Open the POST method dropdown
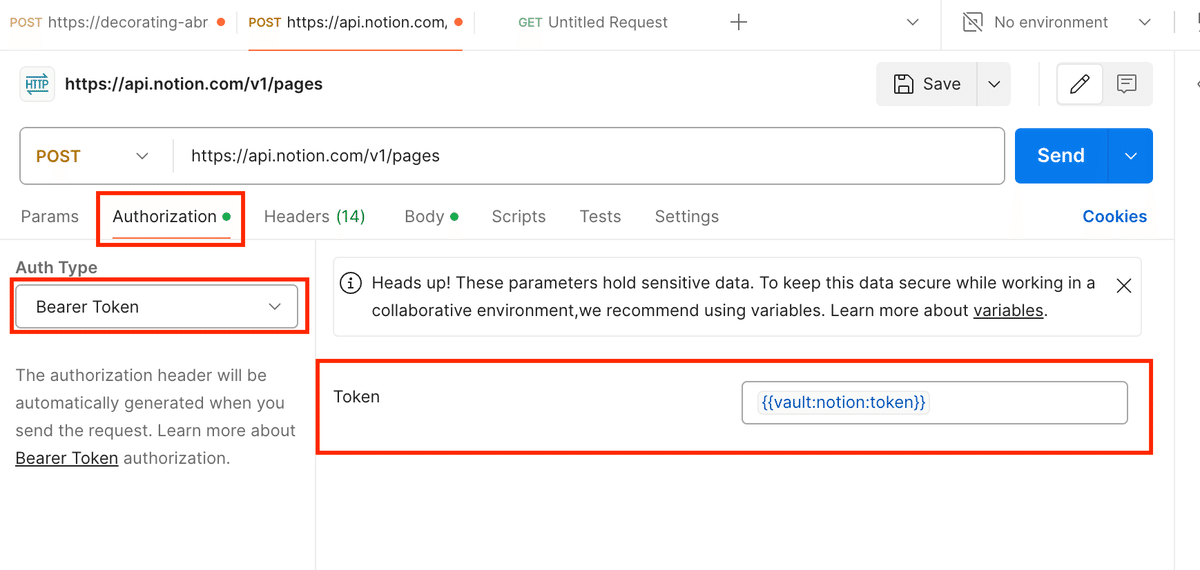Screen dimensions: 1200x570 pyautogui.click(x=92, y=156)
